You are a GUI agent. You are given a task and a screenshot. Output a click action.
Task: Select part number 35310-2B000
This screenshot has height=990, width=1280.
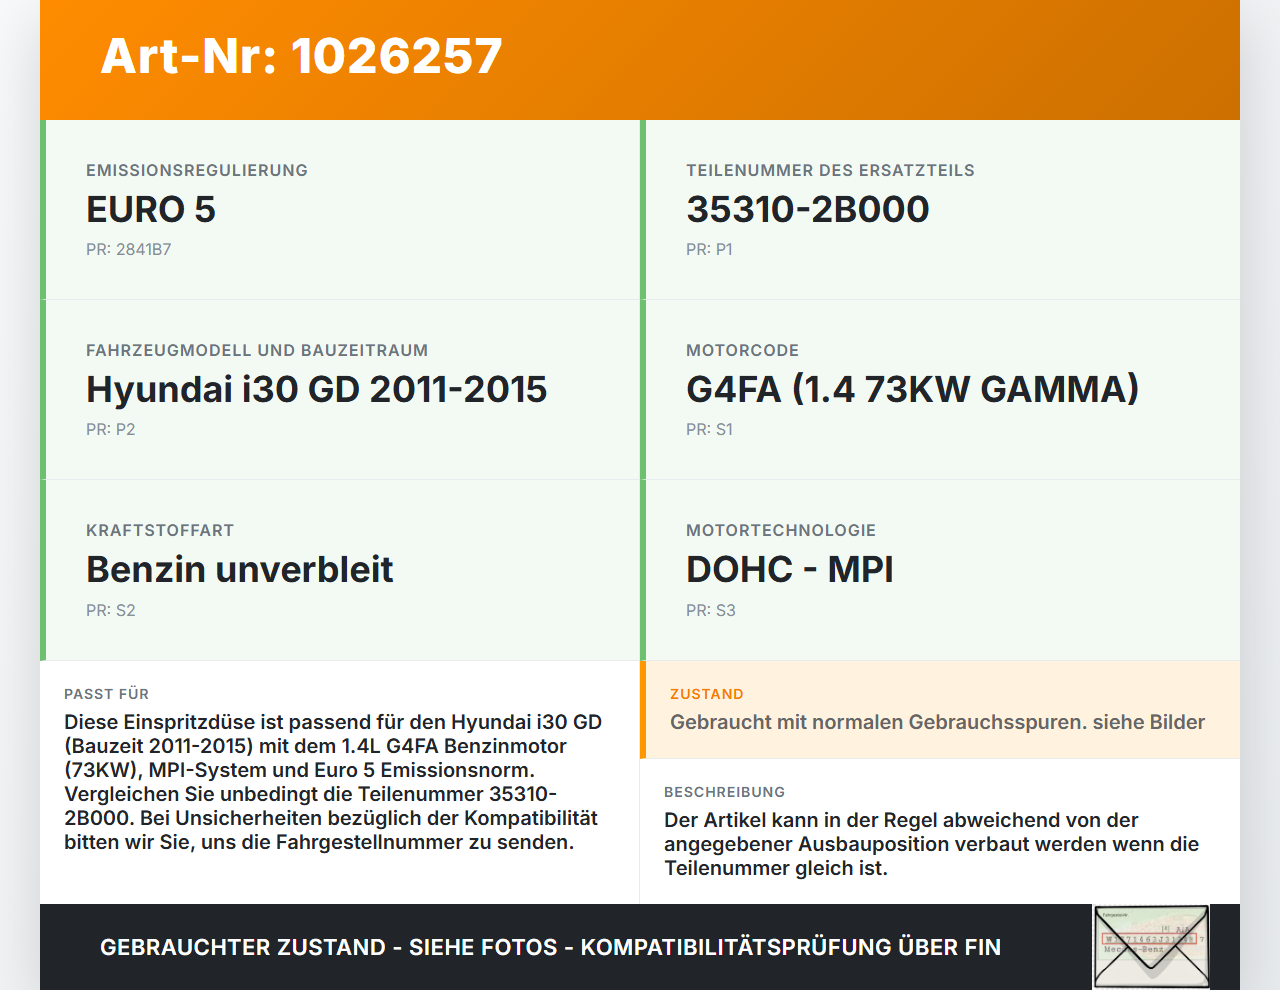point(808,210)
